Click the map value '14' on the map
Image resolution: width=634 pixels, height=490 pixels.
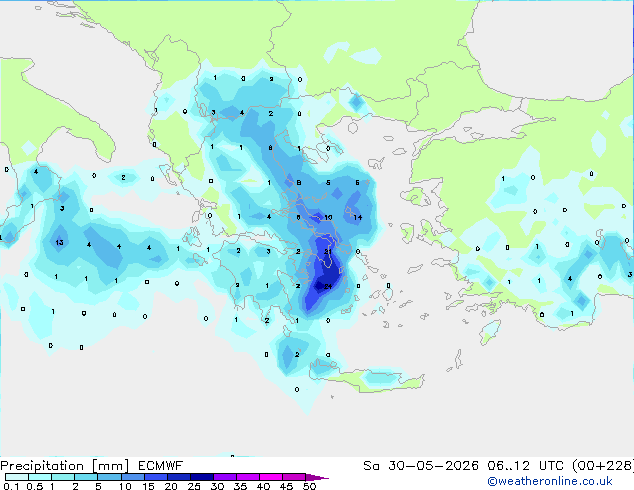[358, 218]
